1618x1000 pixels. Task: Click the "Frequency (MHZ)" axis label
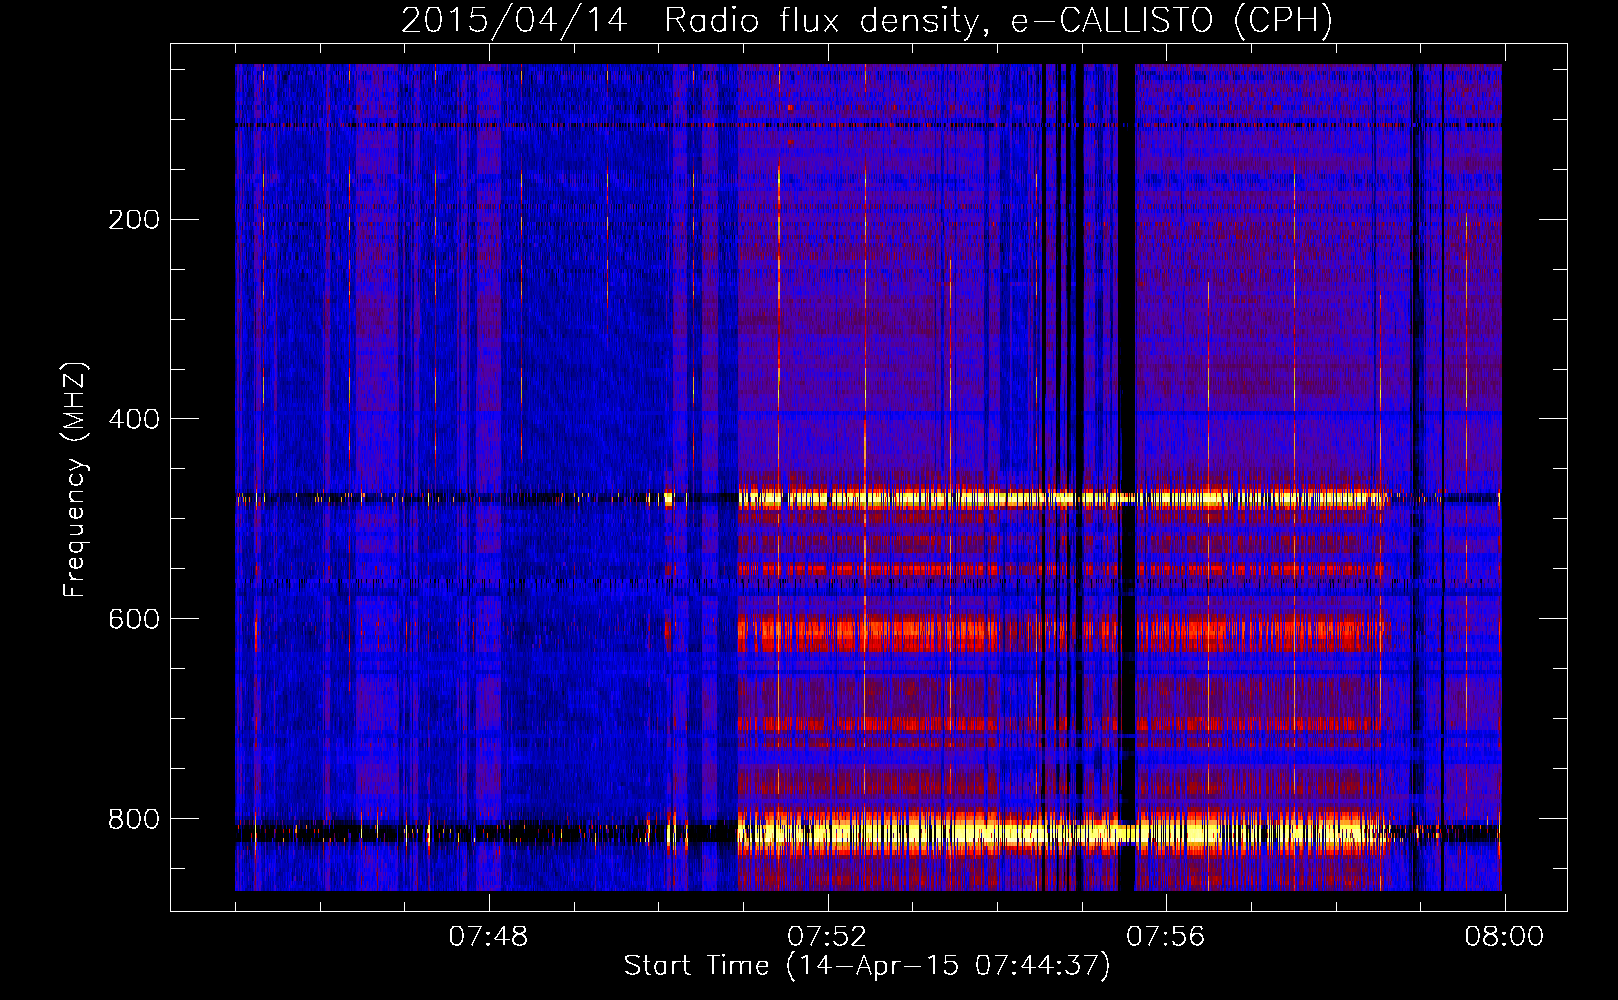click(75, 480)
